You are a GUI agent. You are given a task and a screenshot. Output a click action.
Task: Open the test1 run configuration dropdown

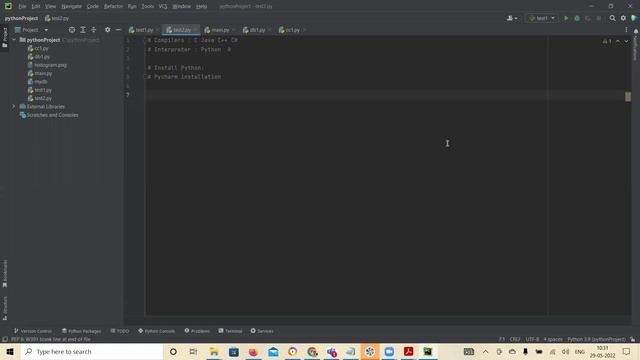click(542, 18)
